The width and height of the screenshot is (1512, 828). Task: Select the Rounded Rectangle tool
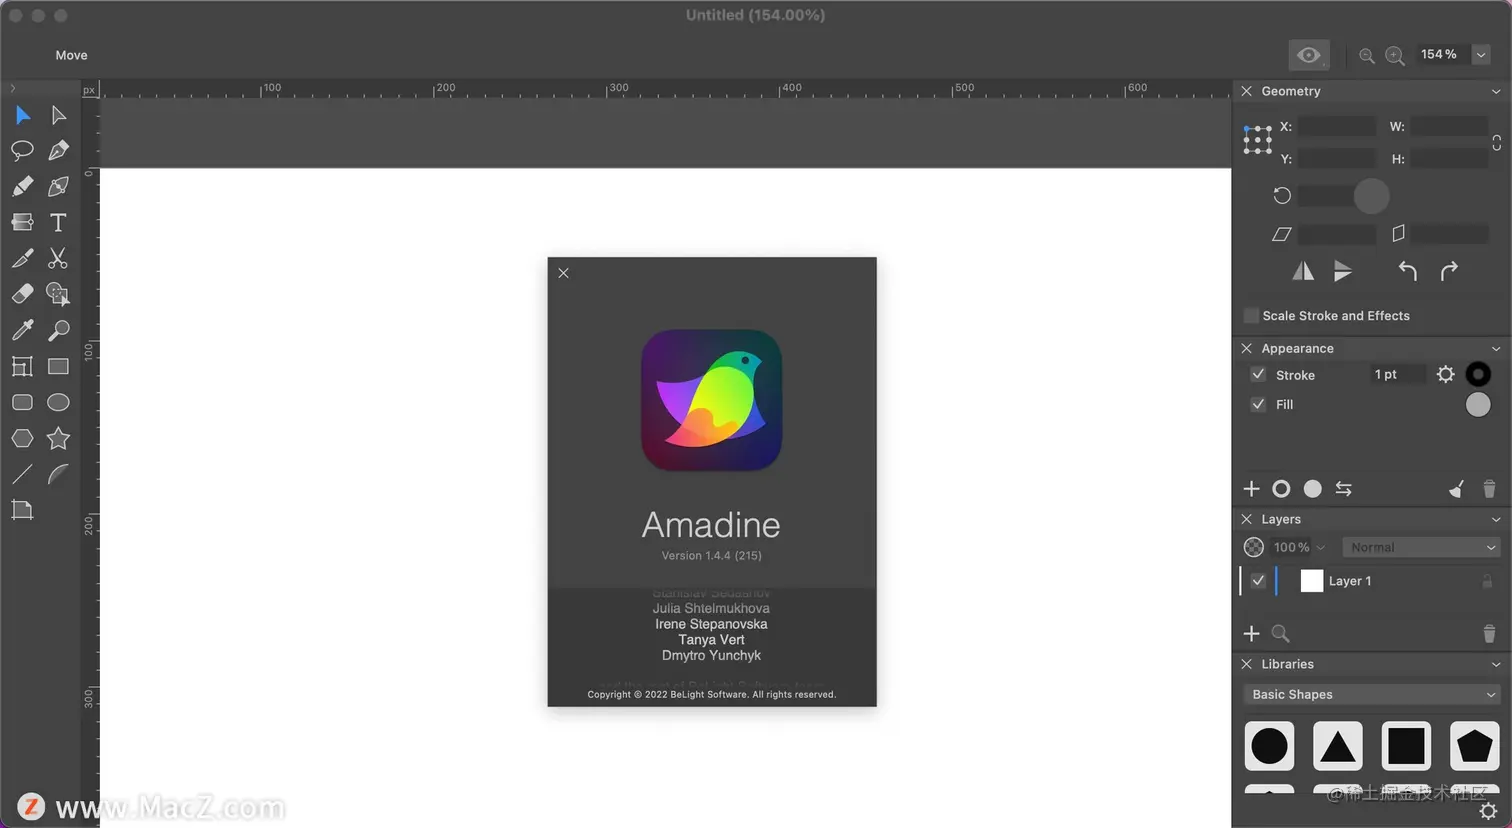coord(22,402)
